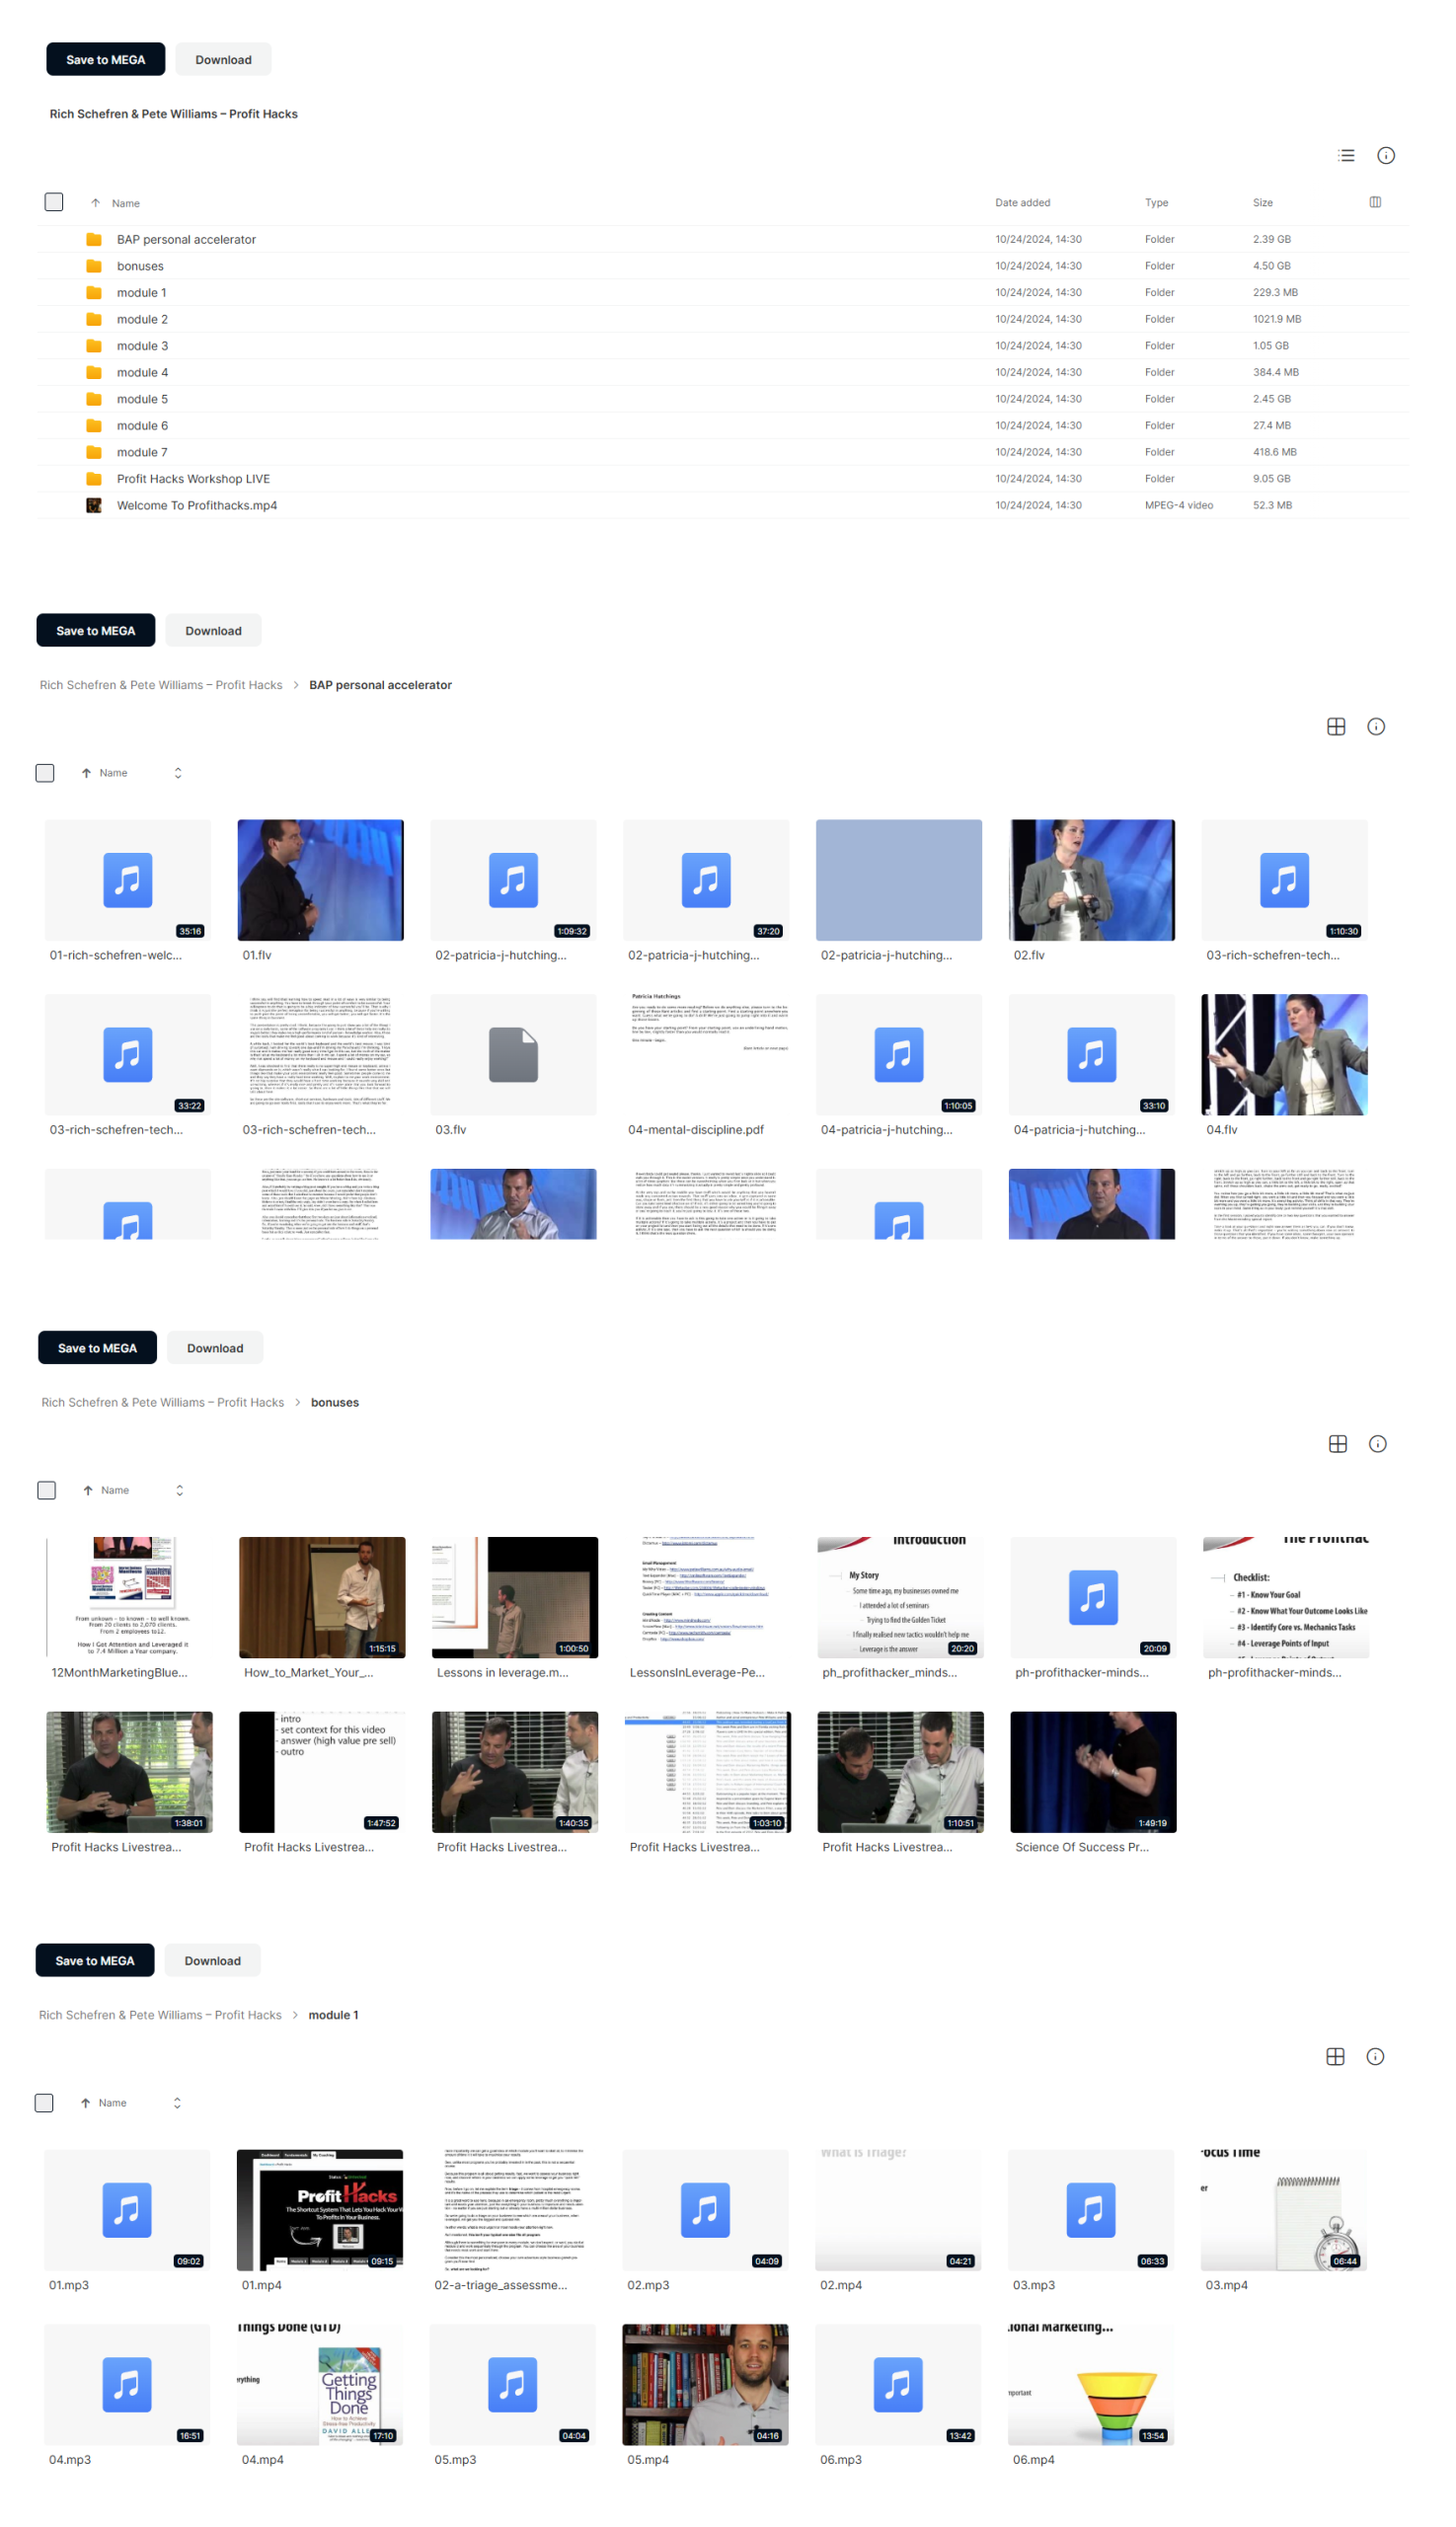This screenshot has width=1456, height=2527.
Task: Open the bonuses folder row in root table
Action: [x=722, y=266]
